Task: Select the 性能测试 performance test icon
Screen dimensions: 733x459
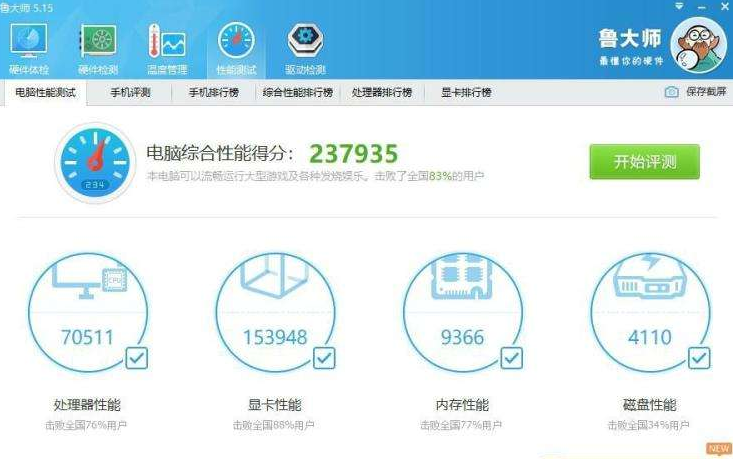Action: tap(236, 49)
